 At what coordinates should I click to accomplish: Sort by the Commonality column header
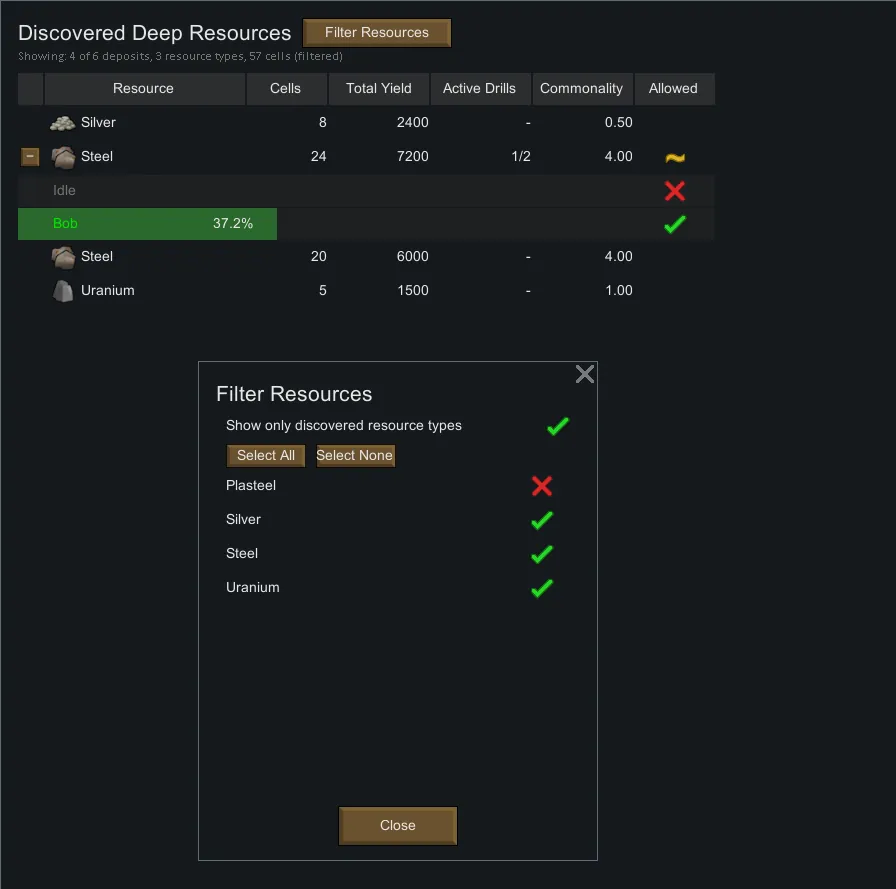coord(581,89)
